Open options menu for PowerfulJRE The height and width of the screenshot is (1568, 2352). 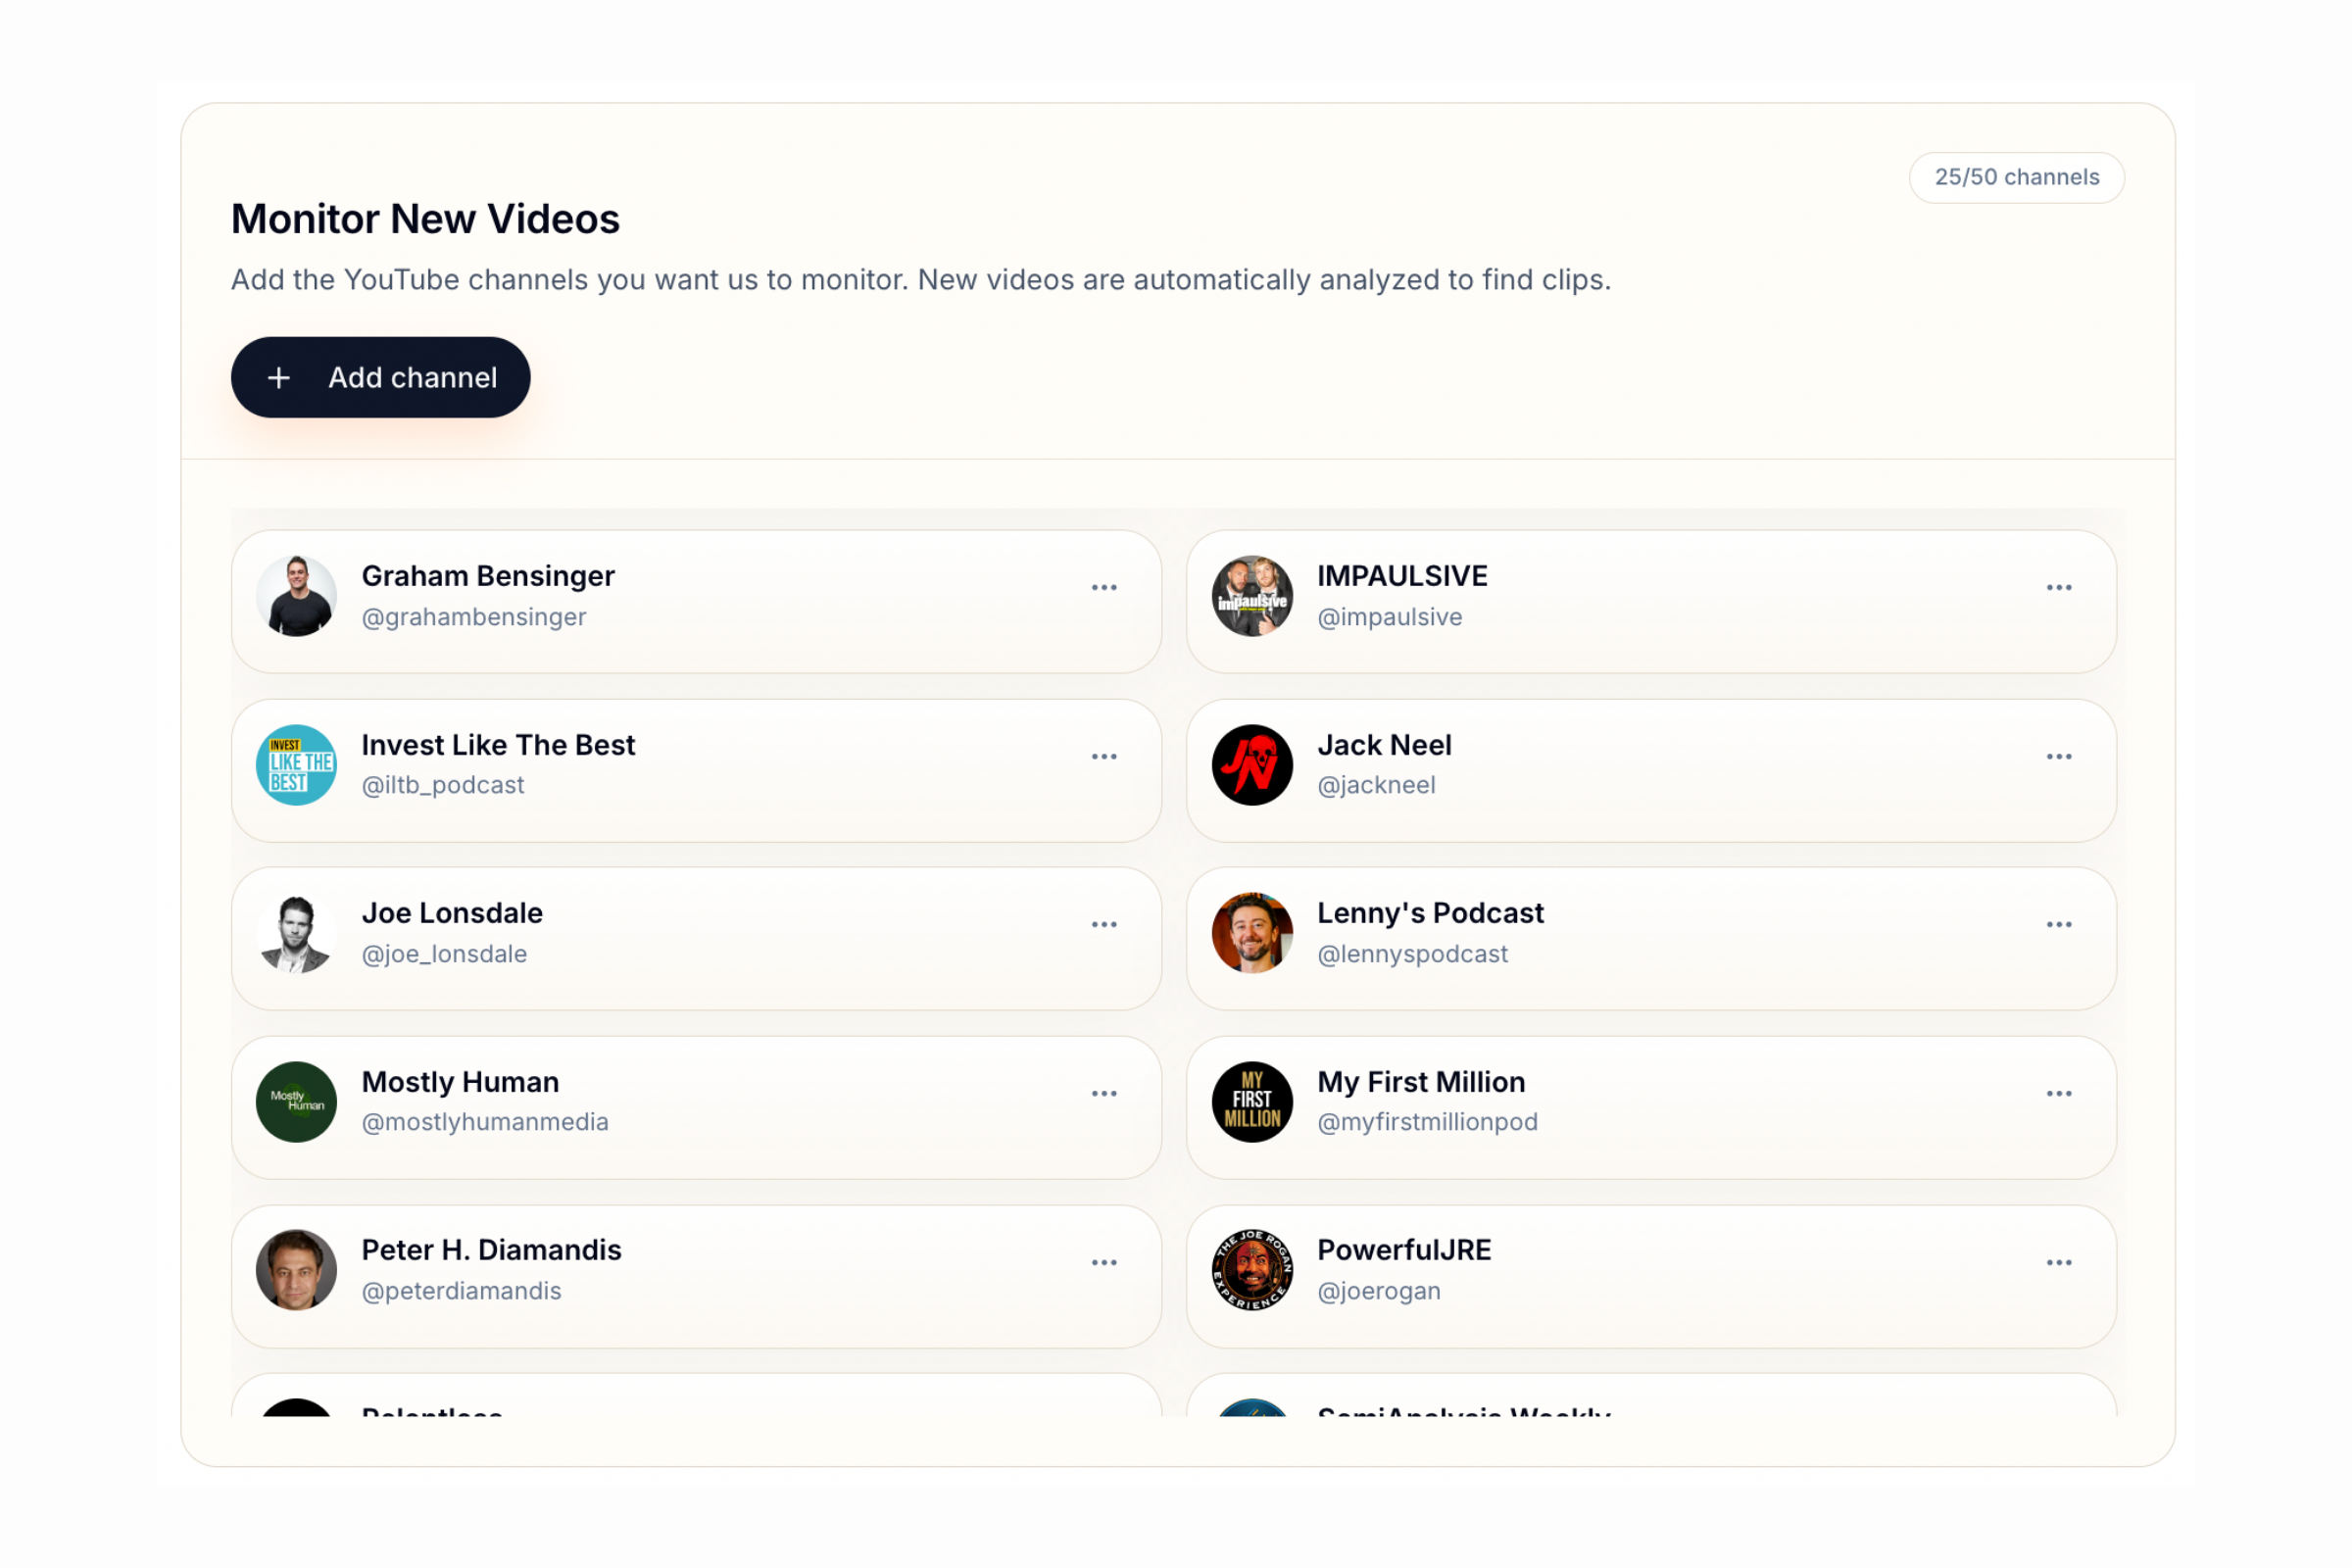2059,1263
